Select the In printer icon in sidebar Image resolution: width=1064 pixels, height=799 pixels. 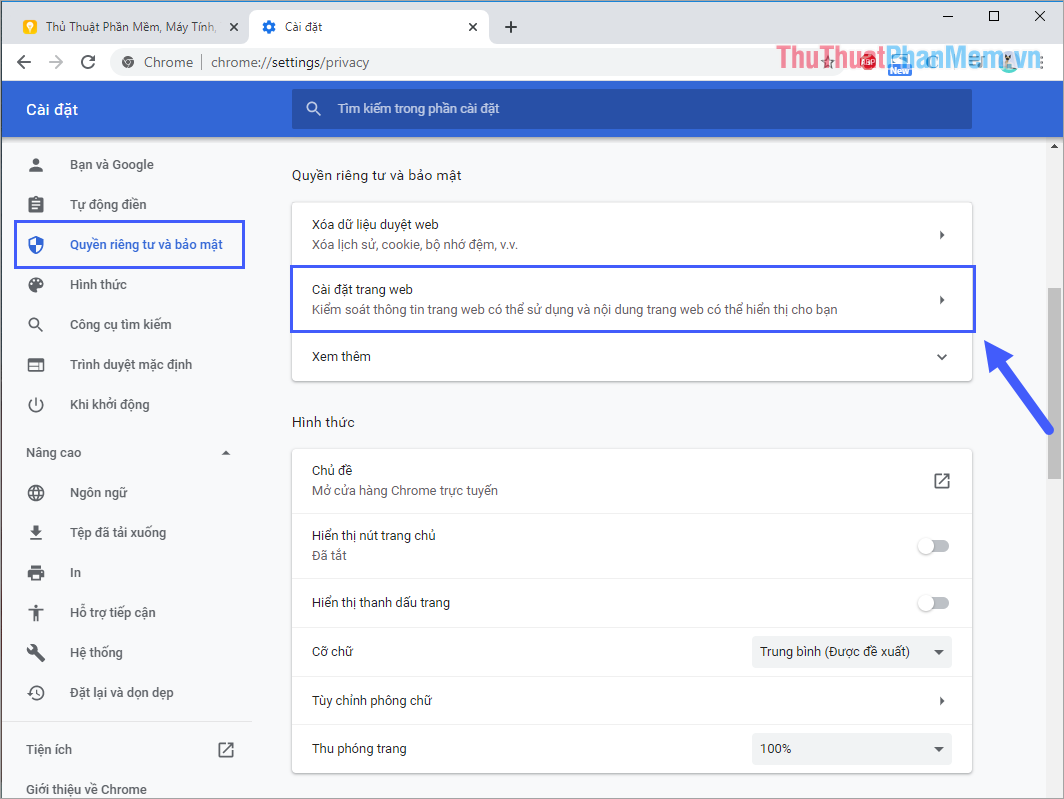37,572
